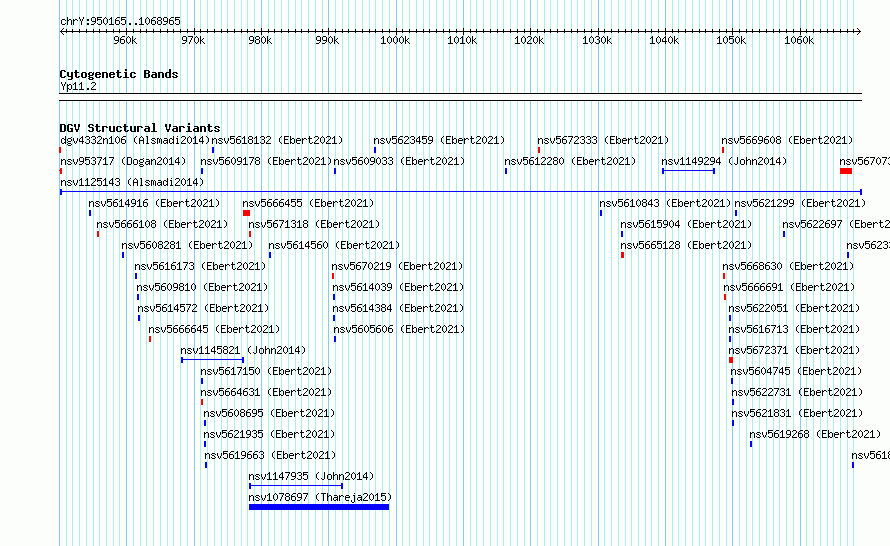Open nsv5609810 (Ebert2021) entry
Image resolution: width=890 pixels, height=546 pixels.
pos(202,287)
